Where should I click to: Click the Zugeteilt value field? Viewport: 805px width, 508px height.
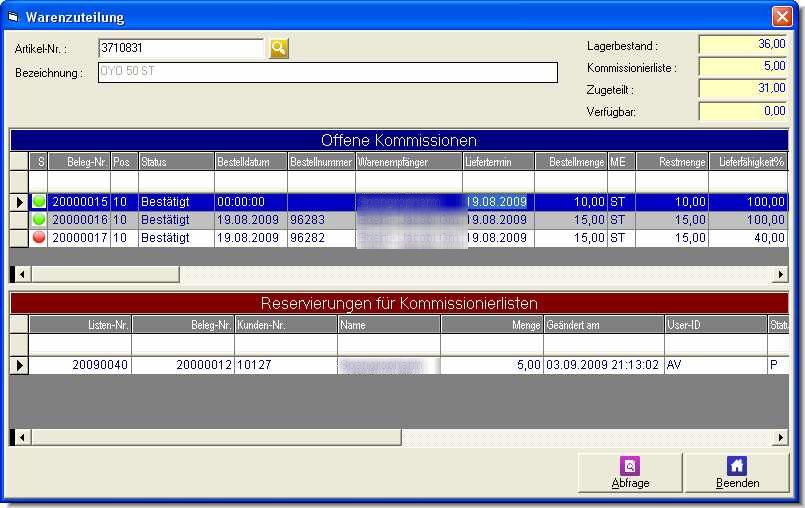(x=743, y=88)
